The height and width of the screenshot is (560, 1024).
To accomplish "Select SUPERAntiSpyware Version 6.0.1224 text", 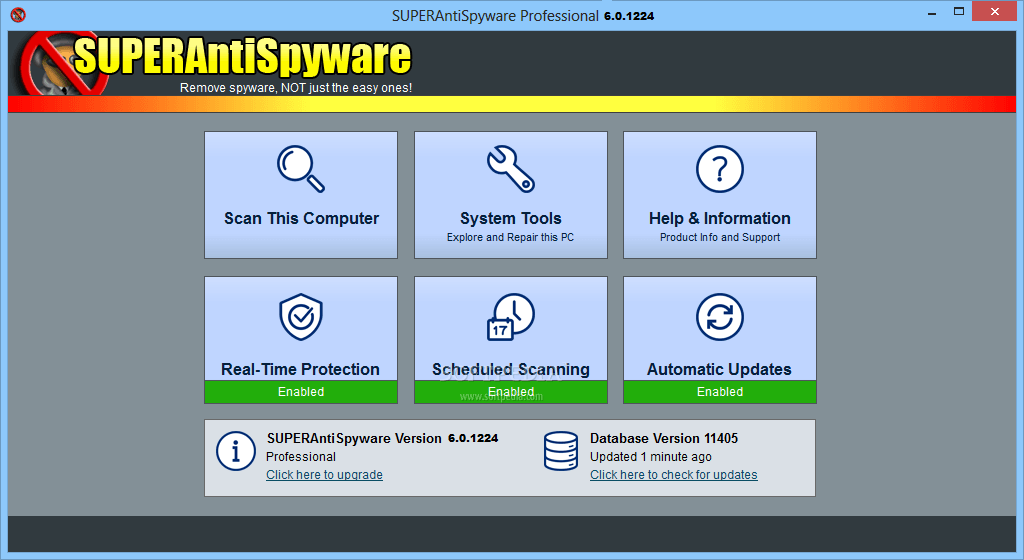I will [383, 438].
